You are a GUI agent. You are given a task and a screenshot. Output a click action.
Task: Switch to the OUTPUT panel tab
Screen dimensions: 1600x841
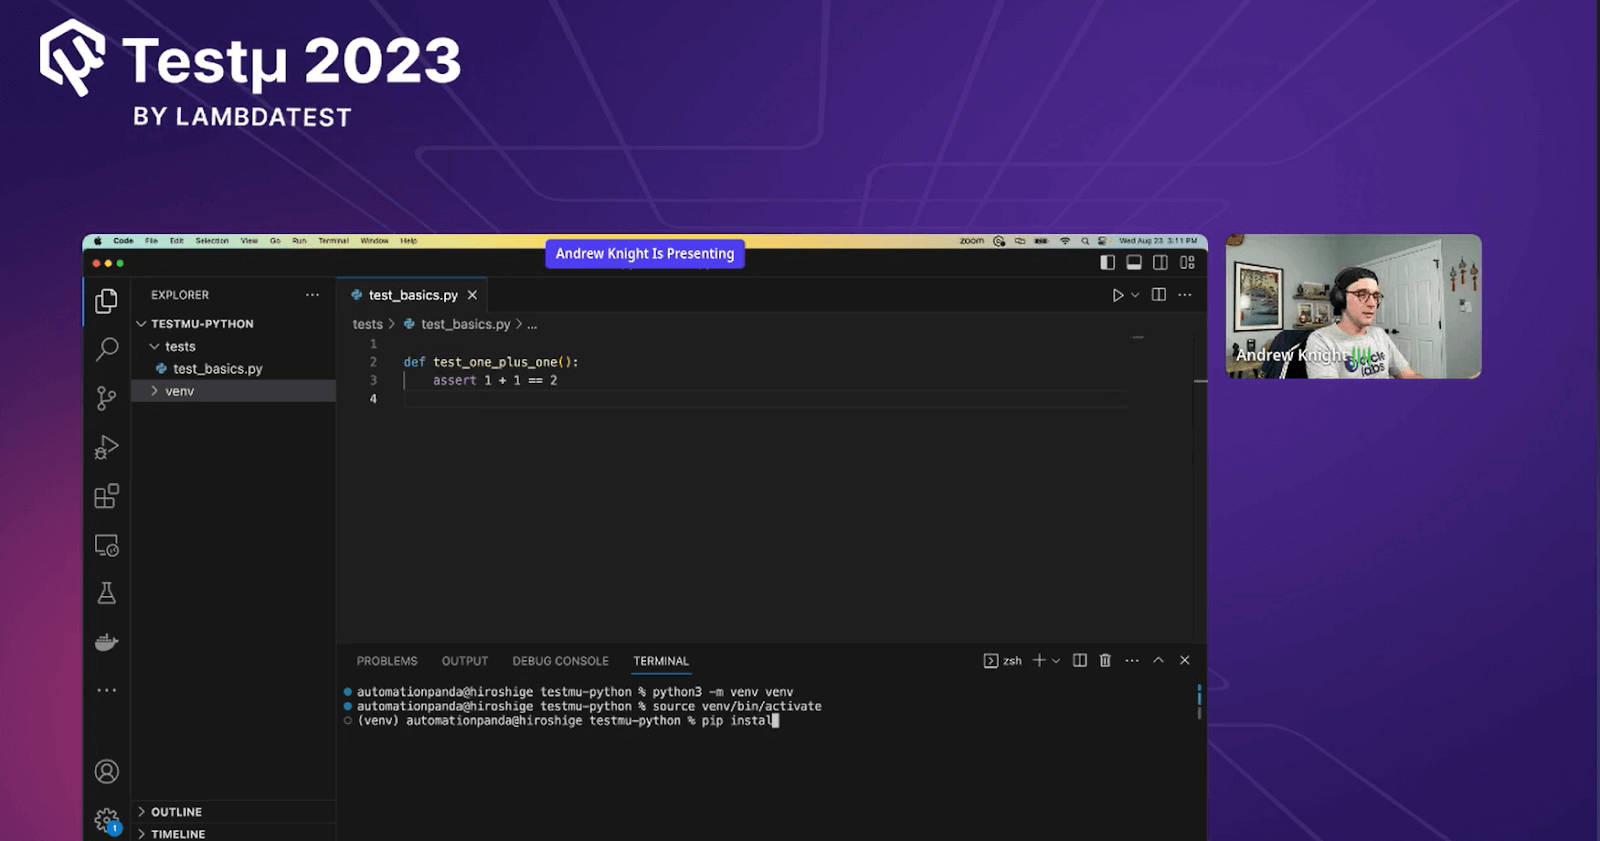coord(465,661)
